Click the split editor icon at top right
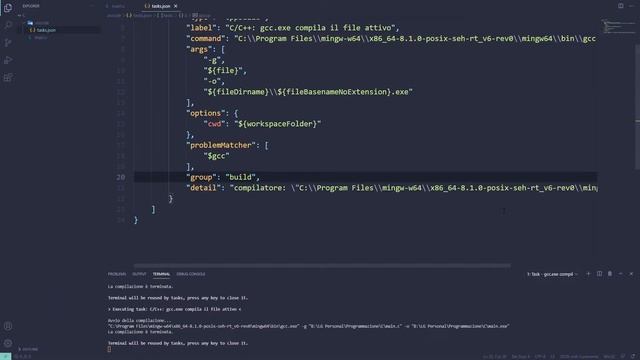640x360 pixels. 620,6
